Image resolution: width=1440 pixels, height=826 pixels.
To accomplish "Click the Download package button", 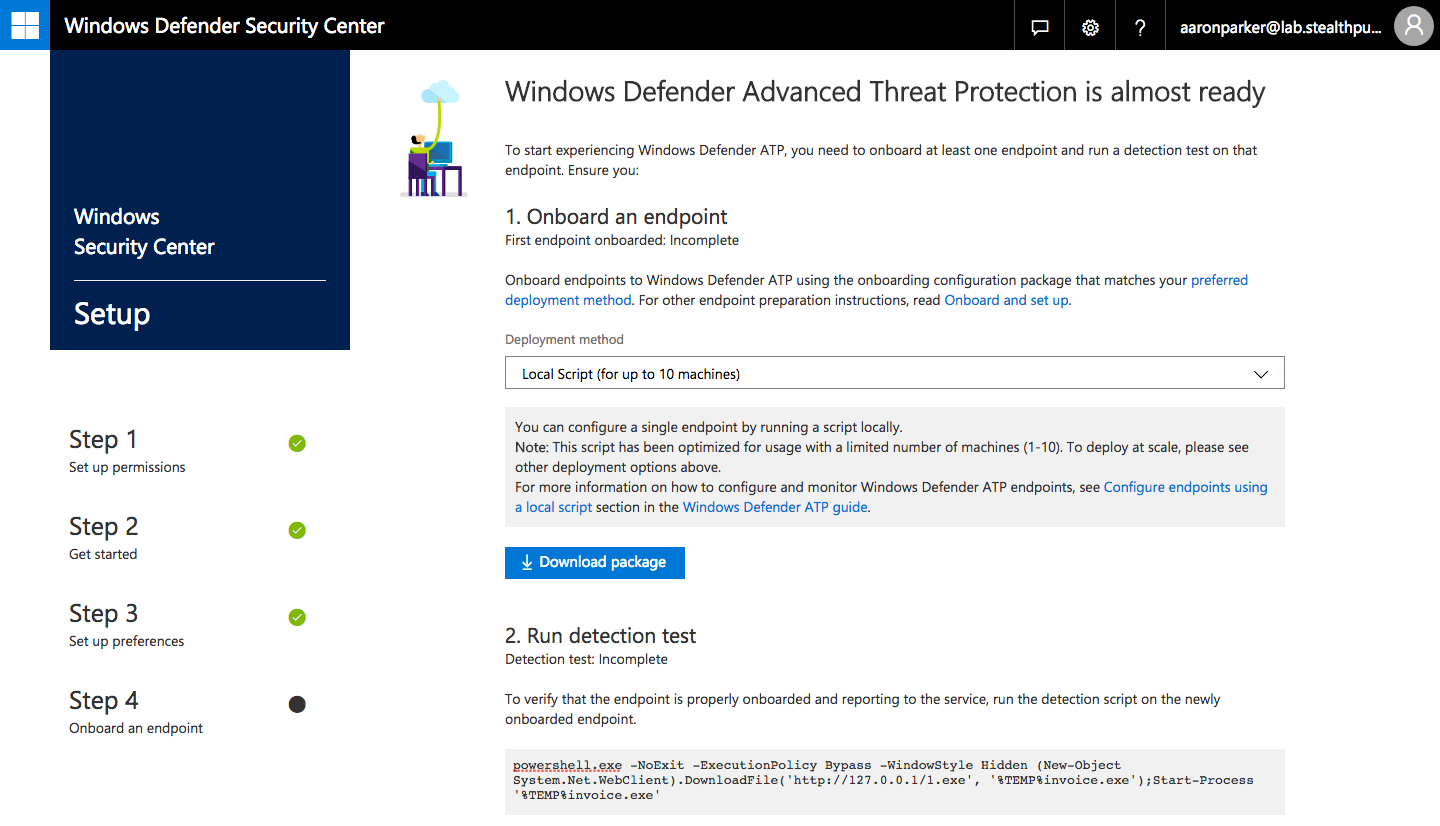I will [594, 562].
